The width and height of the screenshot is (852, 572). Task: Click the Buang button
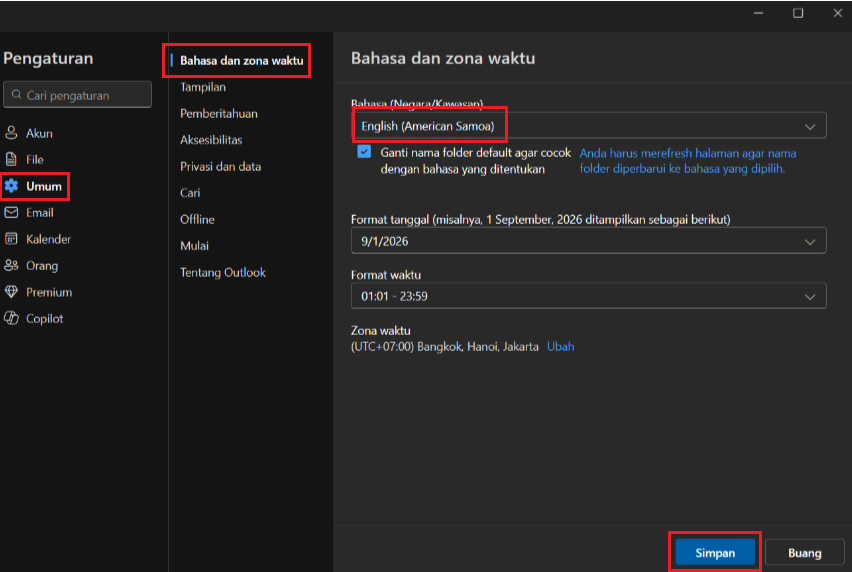pyautogui.click(x=804, y=553)
